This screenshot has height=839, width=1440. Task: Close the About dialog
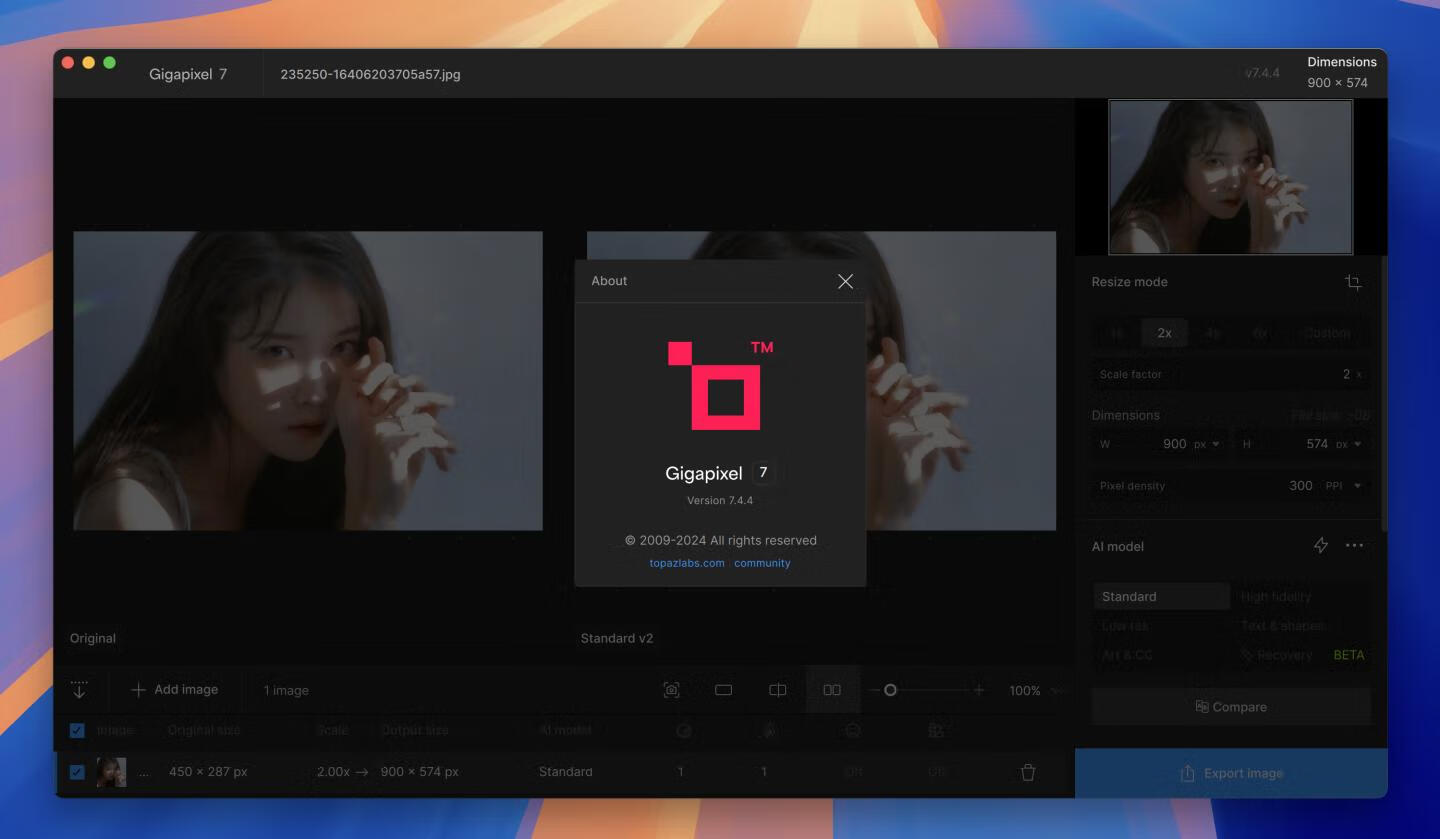point(845,281)
